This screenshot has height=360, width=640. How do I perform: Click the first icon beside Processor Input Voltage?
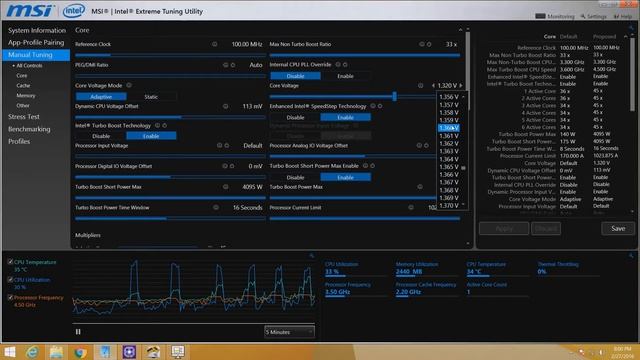(220, 146)
